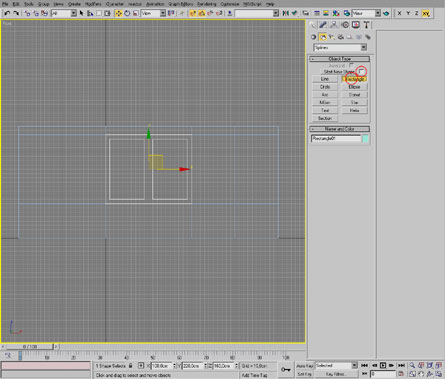The width and height of the screenshot is (445, 379).
Task: Restrict movement to X axis
Action: (x=399, y=13)
